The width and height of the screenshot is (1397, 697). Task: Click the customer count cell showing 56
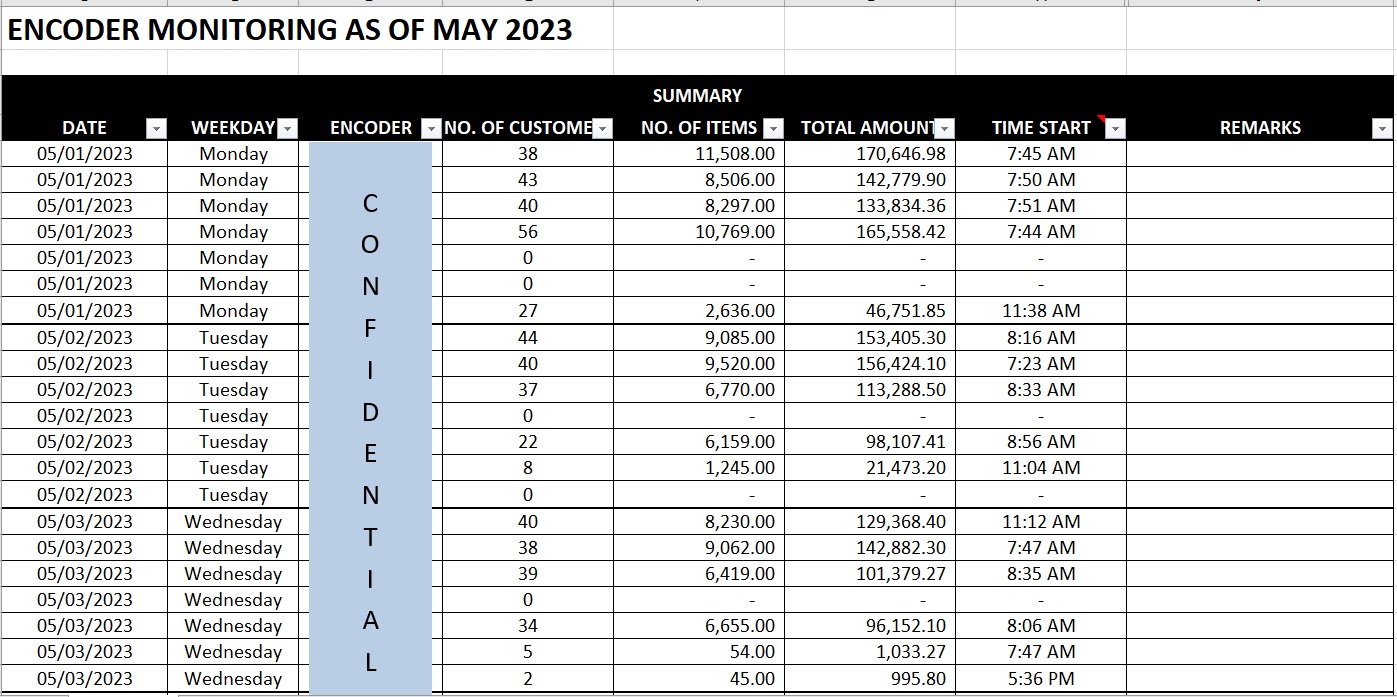pos(528,232)
